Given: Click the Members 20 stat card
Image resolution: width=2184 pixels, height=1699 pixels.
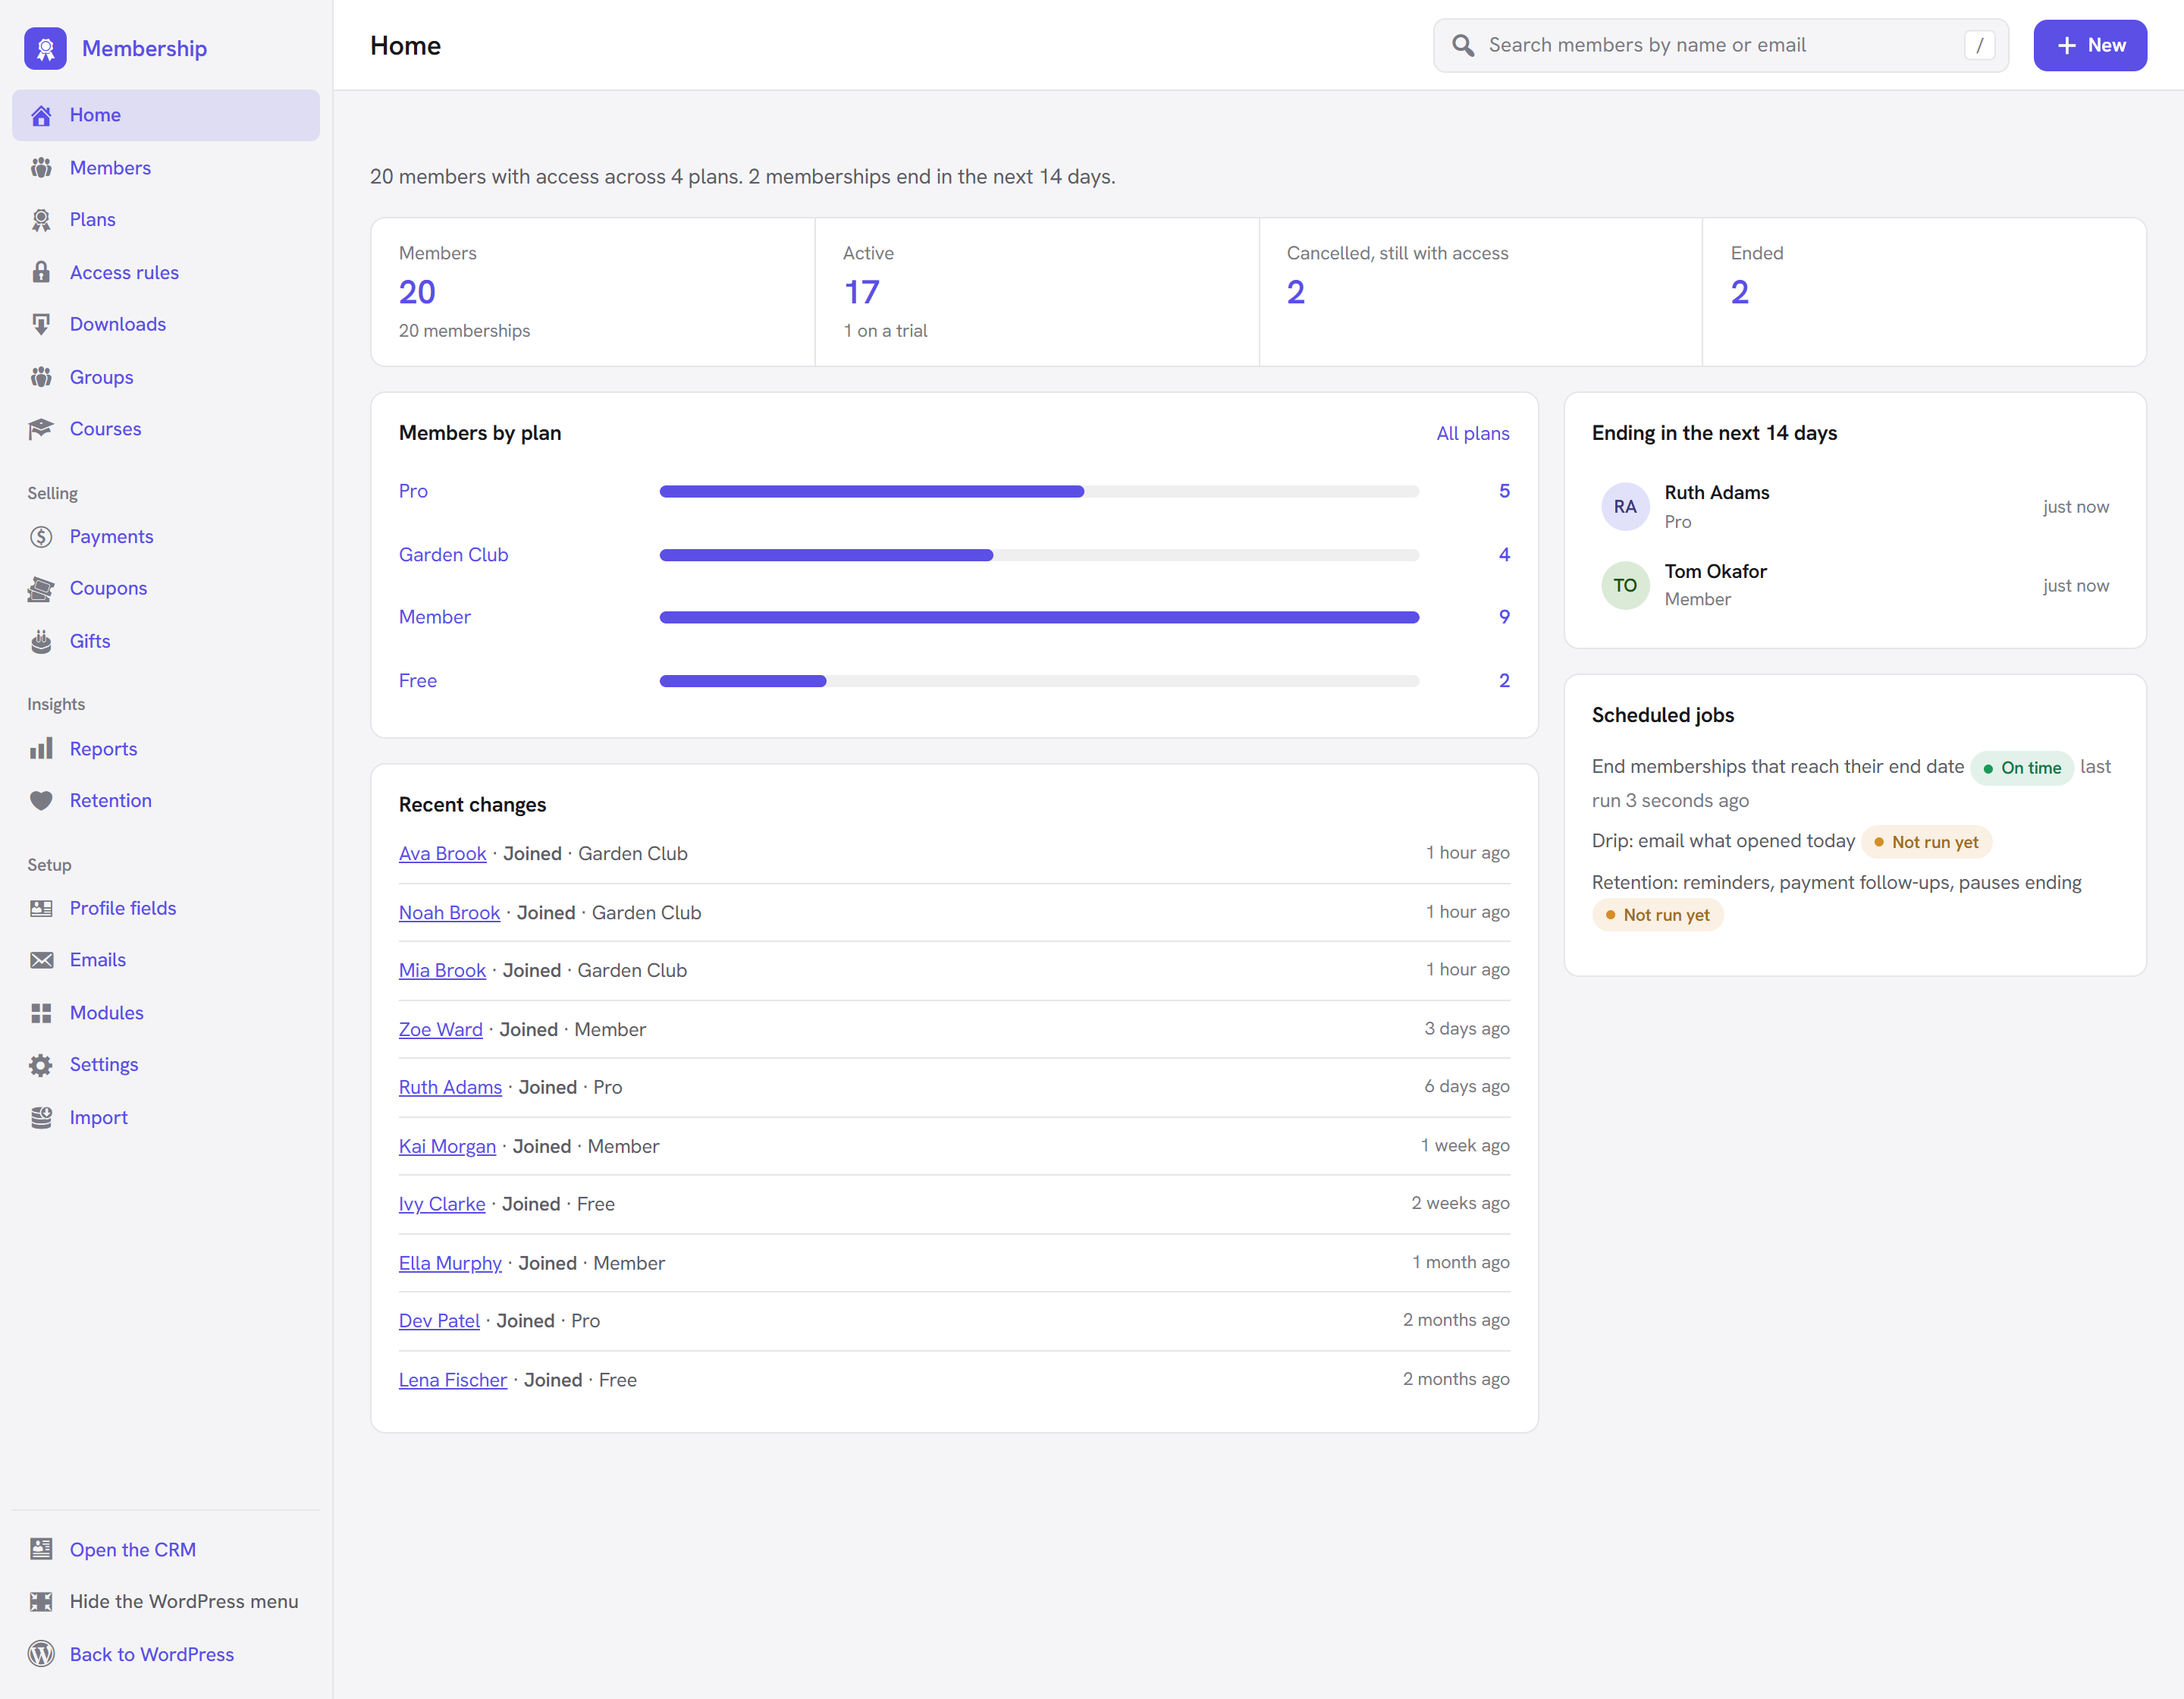Looking at the screenshot, I should [x=593, y=292].
